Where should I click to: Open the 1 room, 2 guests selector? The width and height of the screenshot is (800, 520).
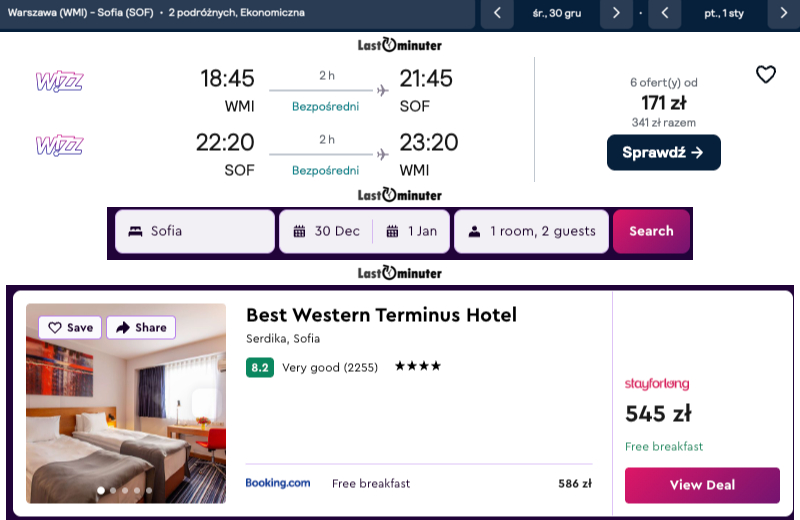click(x=530, y=231)
